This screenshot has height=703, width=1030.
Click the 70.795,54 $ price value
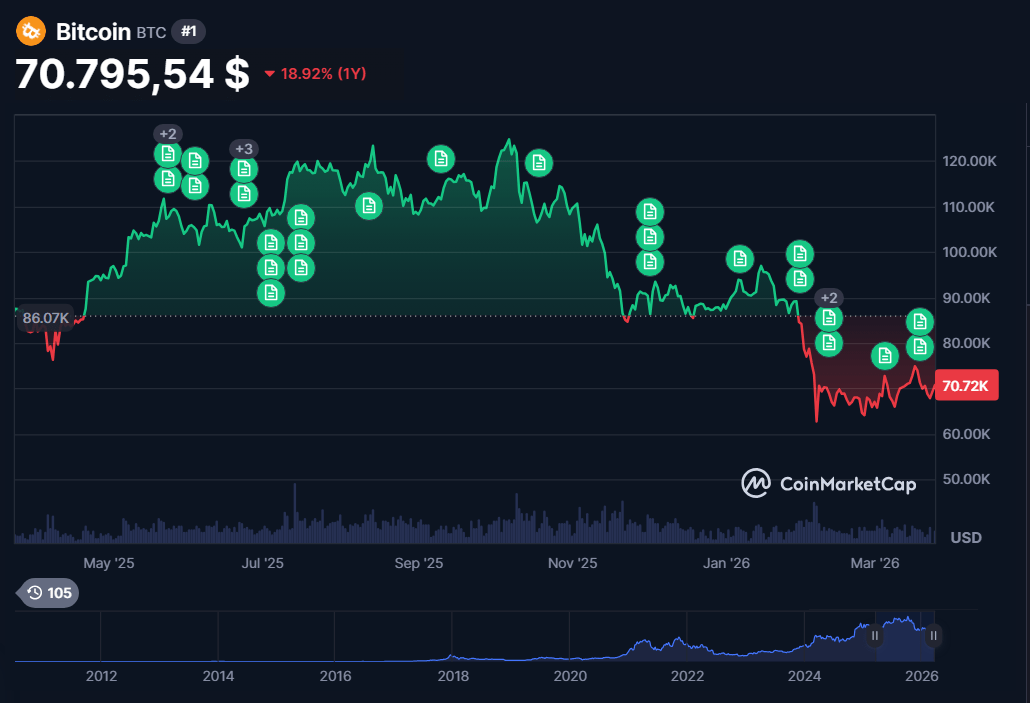[132, 74]
